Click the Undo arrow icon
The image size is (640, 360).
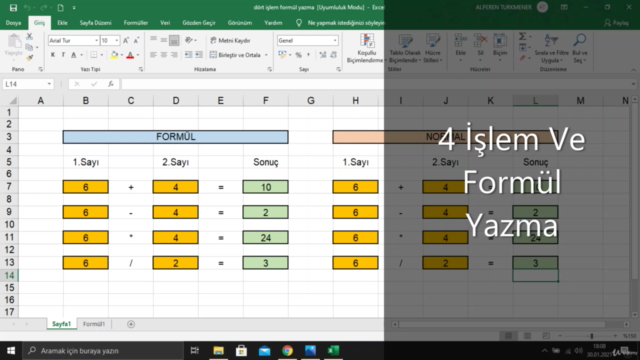[27, 7]
